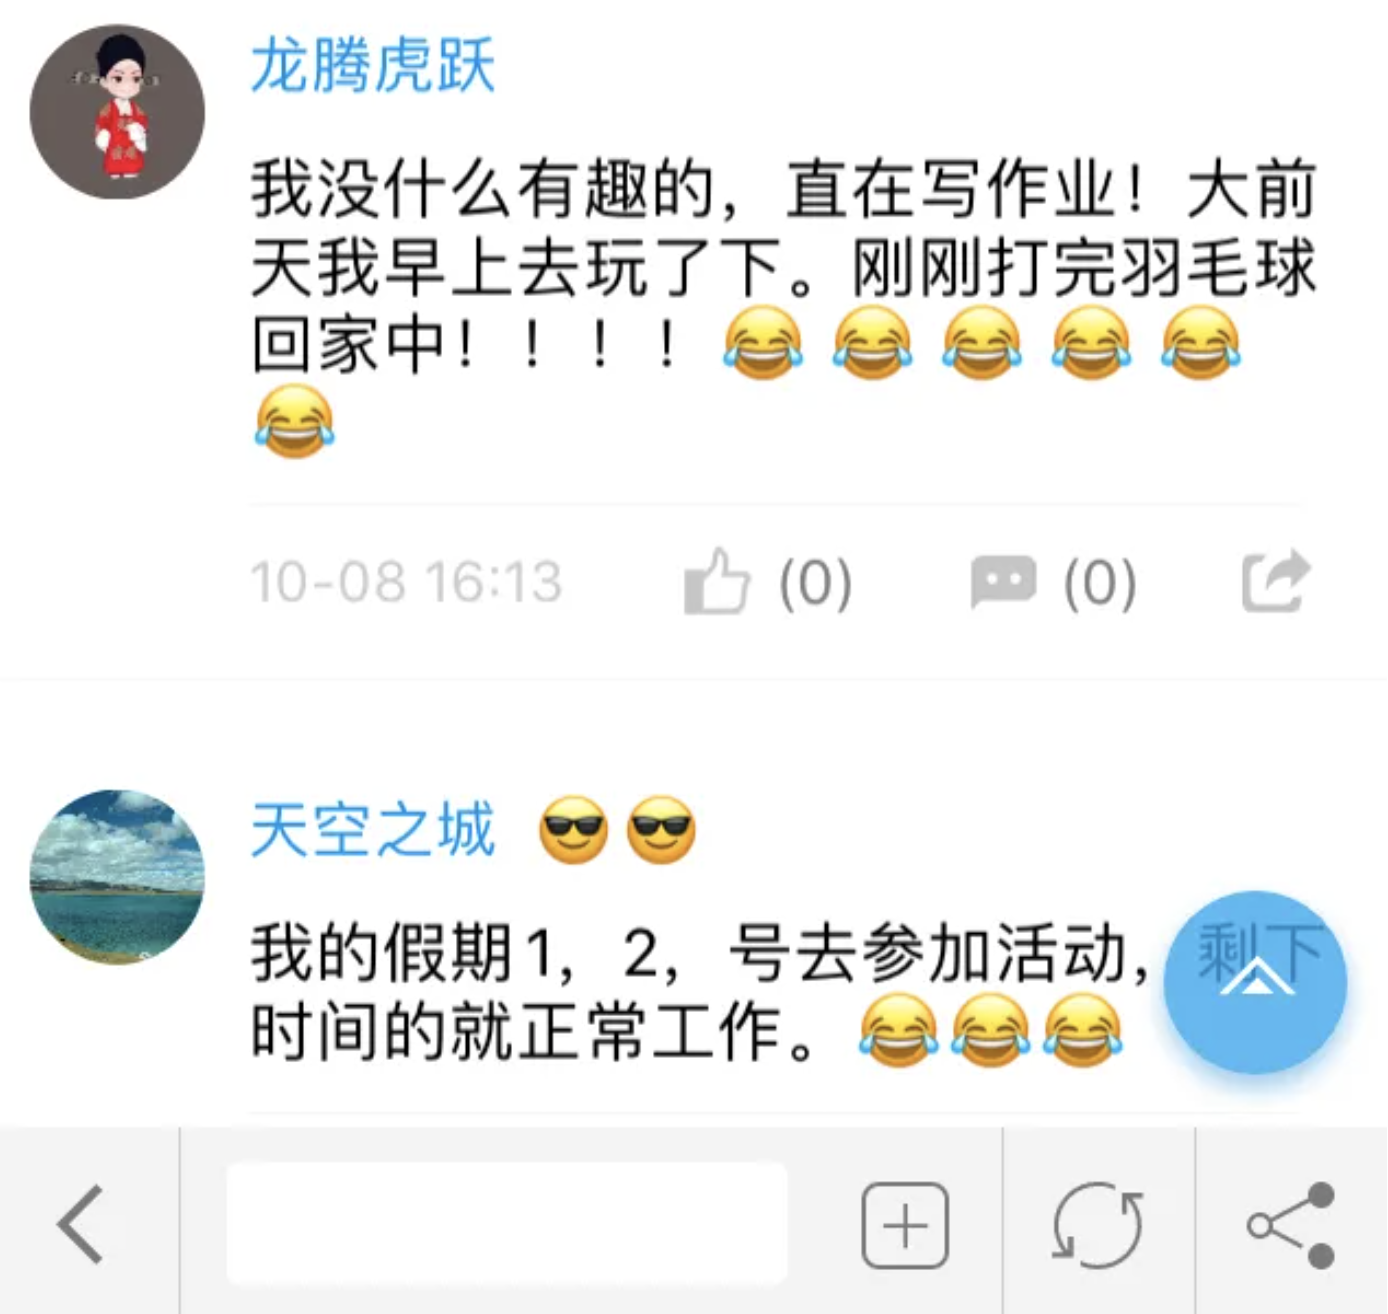Screen dimensions: 1388x1314
Task: Share 龙腾虎跃's post using the forward arrow icon
Action: tap(1275, 580)
